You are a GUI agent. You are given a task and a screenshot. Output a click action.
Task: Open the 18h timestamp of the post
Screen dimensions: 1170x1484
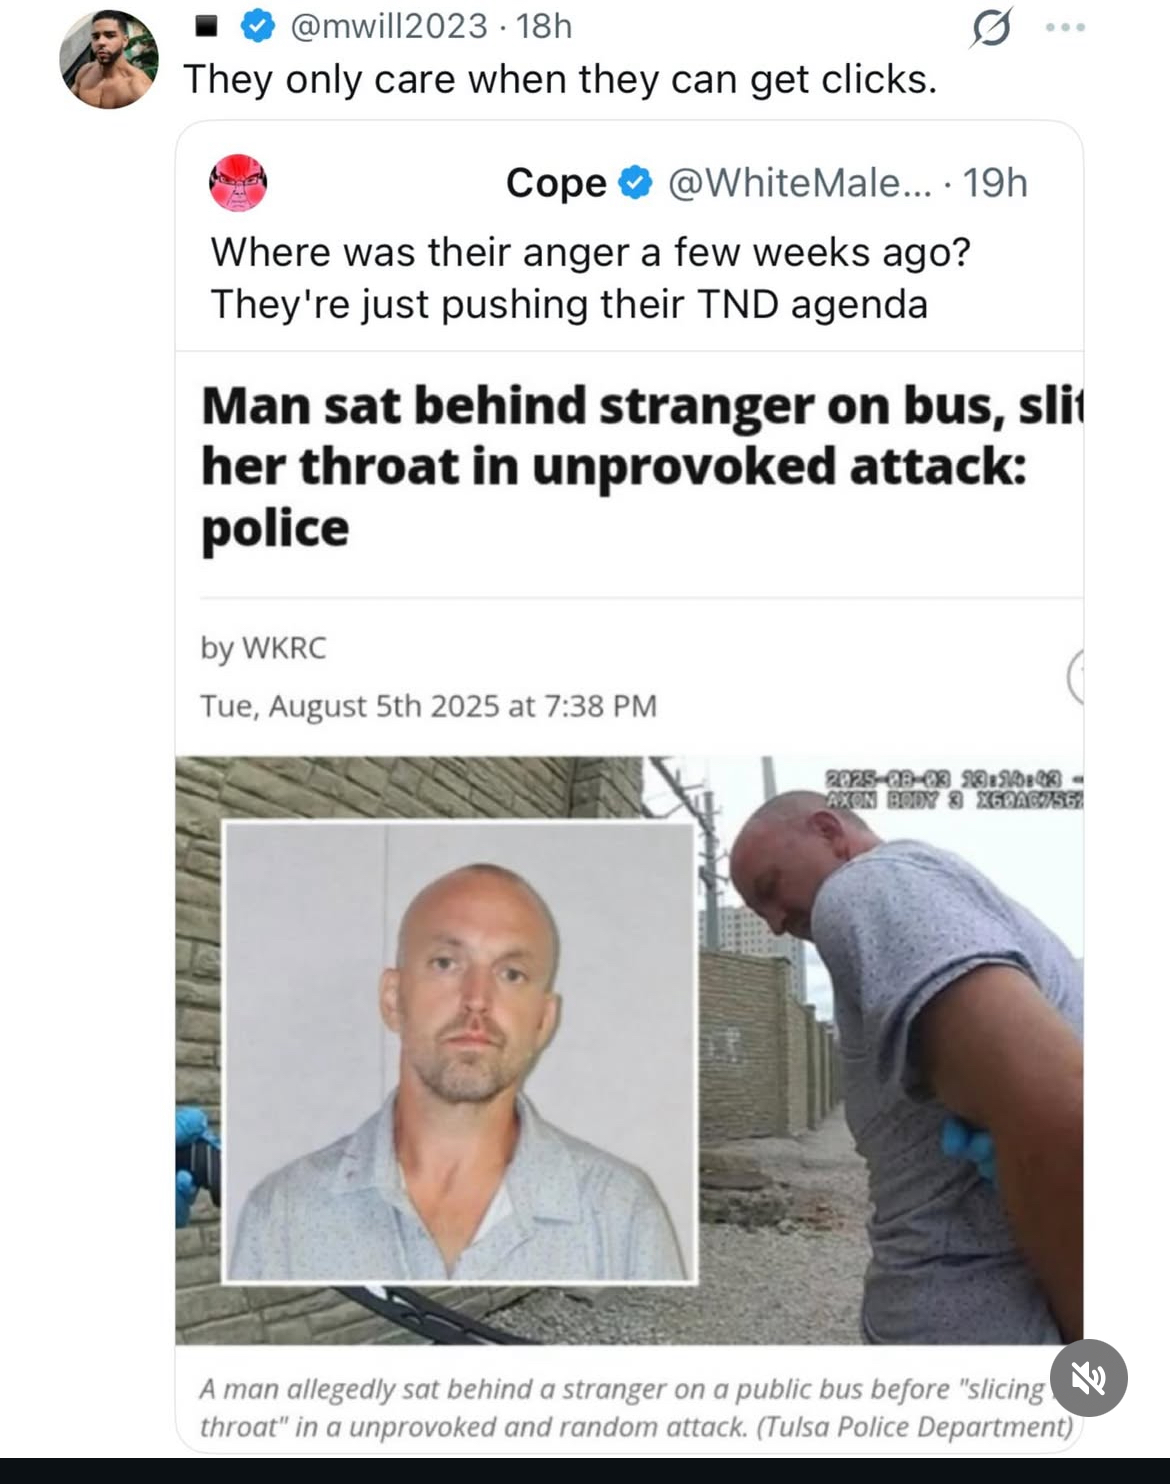(x=544, y=27)
